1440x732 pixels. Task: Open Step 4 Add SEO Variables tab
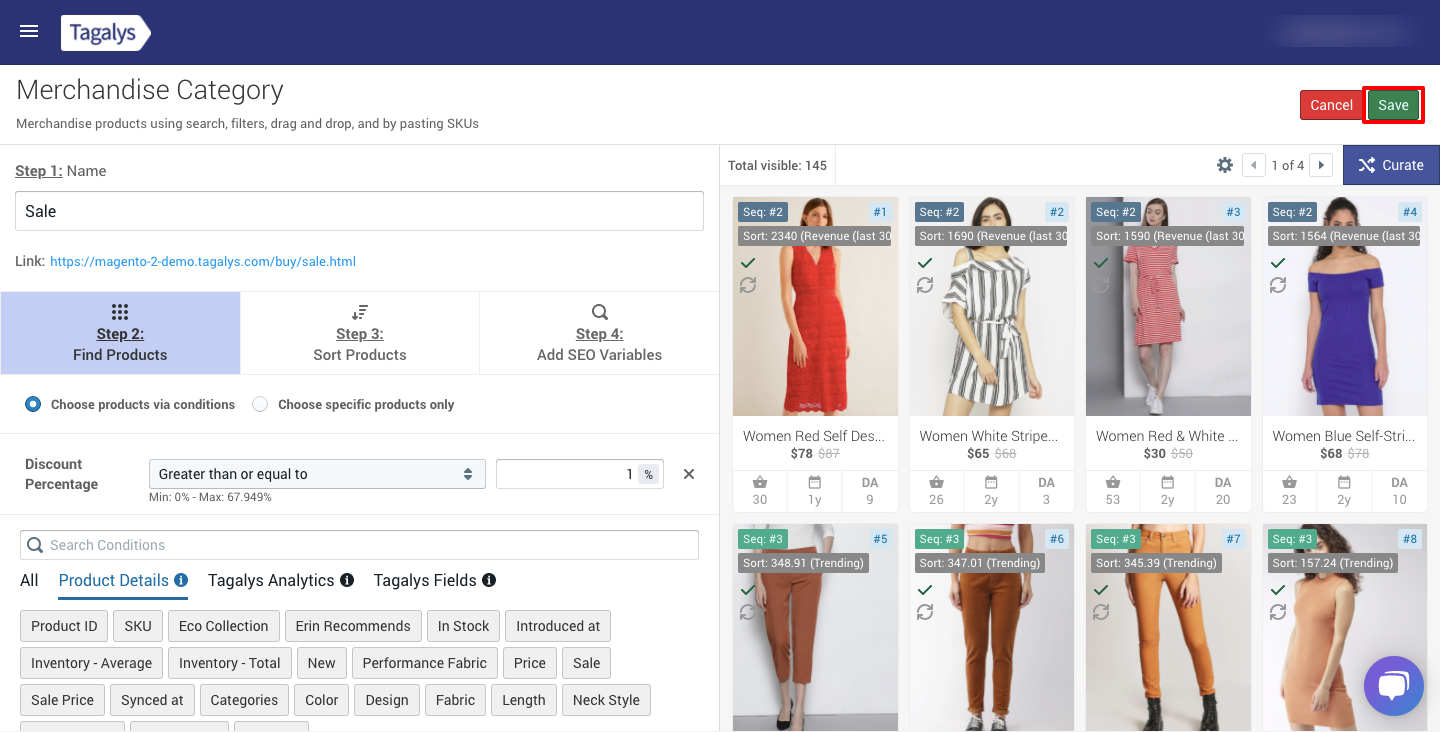599,333
